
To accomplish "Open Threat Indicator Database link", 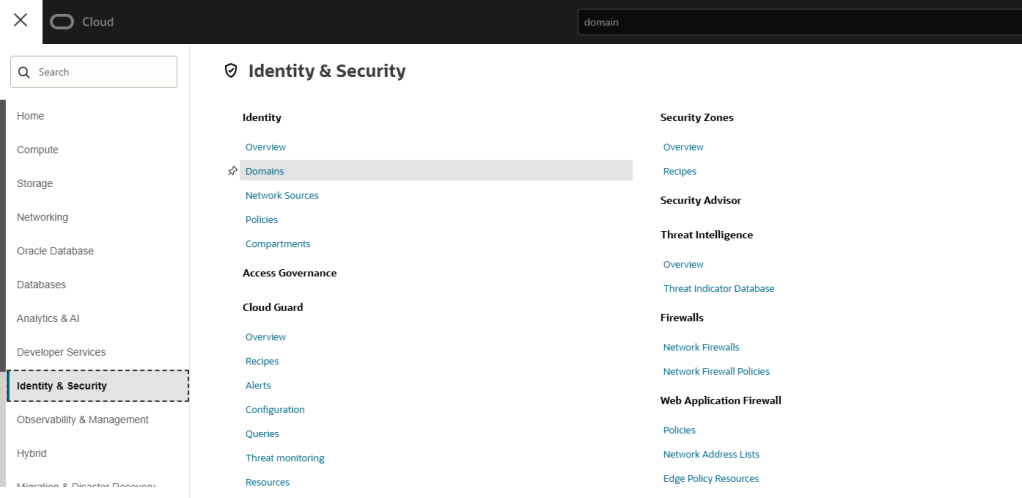I will point(718,289).
